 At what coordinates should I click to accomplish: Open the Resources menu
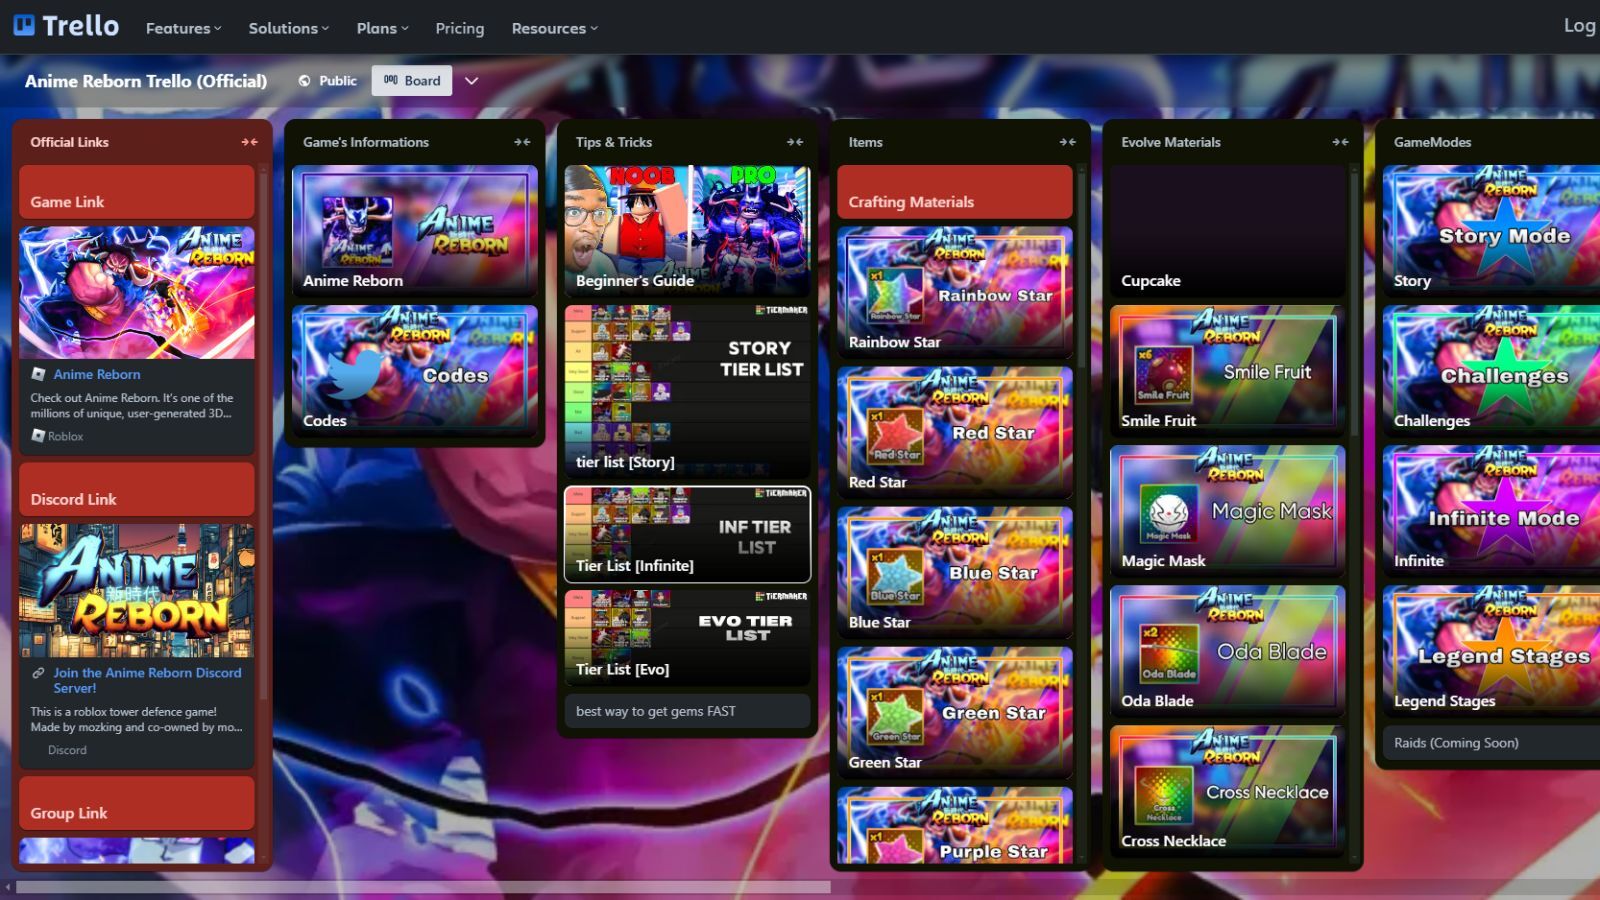554,28
